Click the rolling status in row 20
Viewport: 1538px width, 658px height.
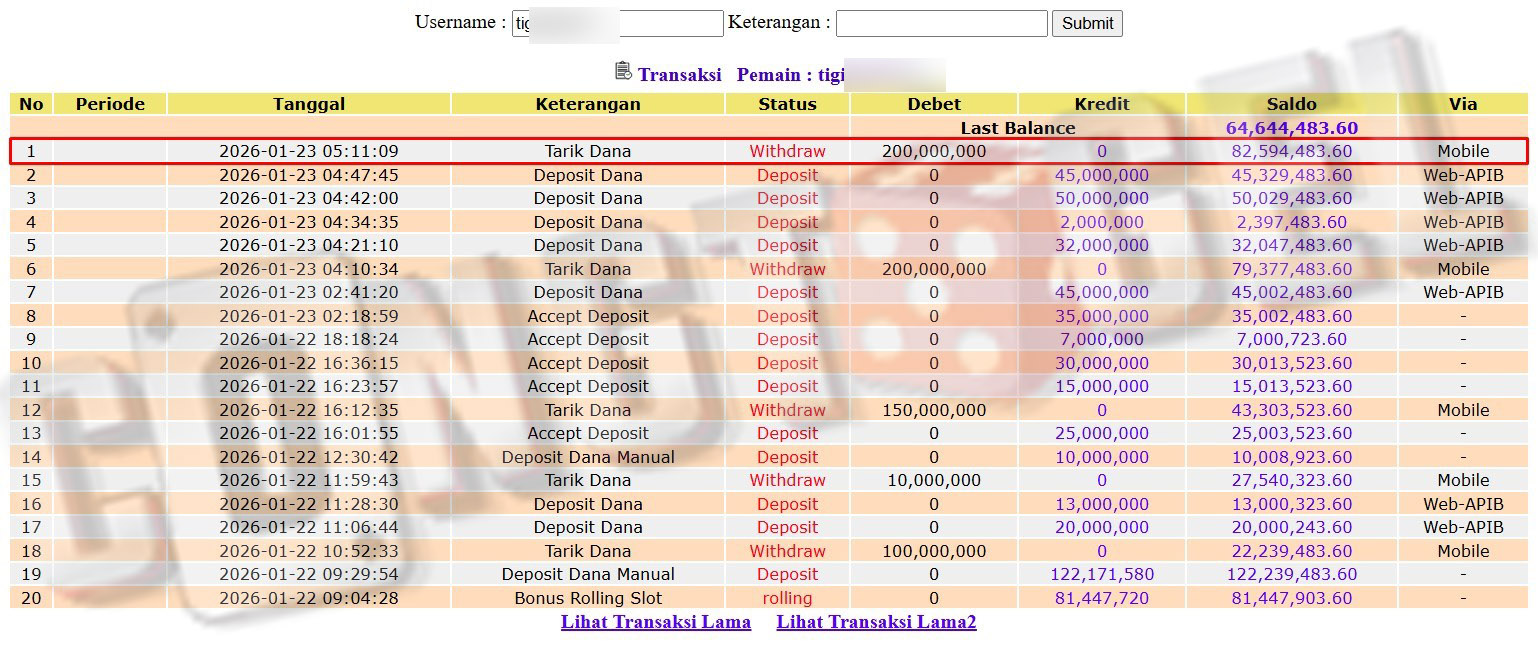coord(787,598)
